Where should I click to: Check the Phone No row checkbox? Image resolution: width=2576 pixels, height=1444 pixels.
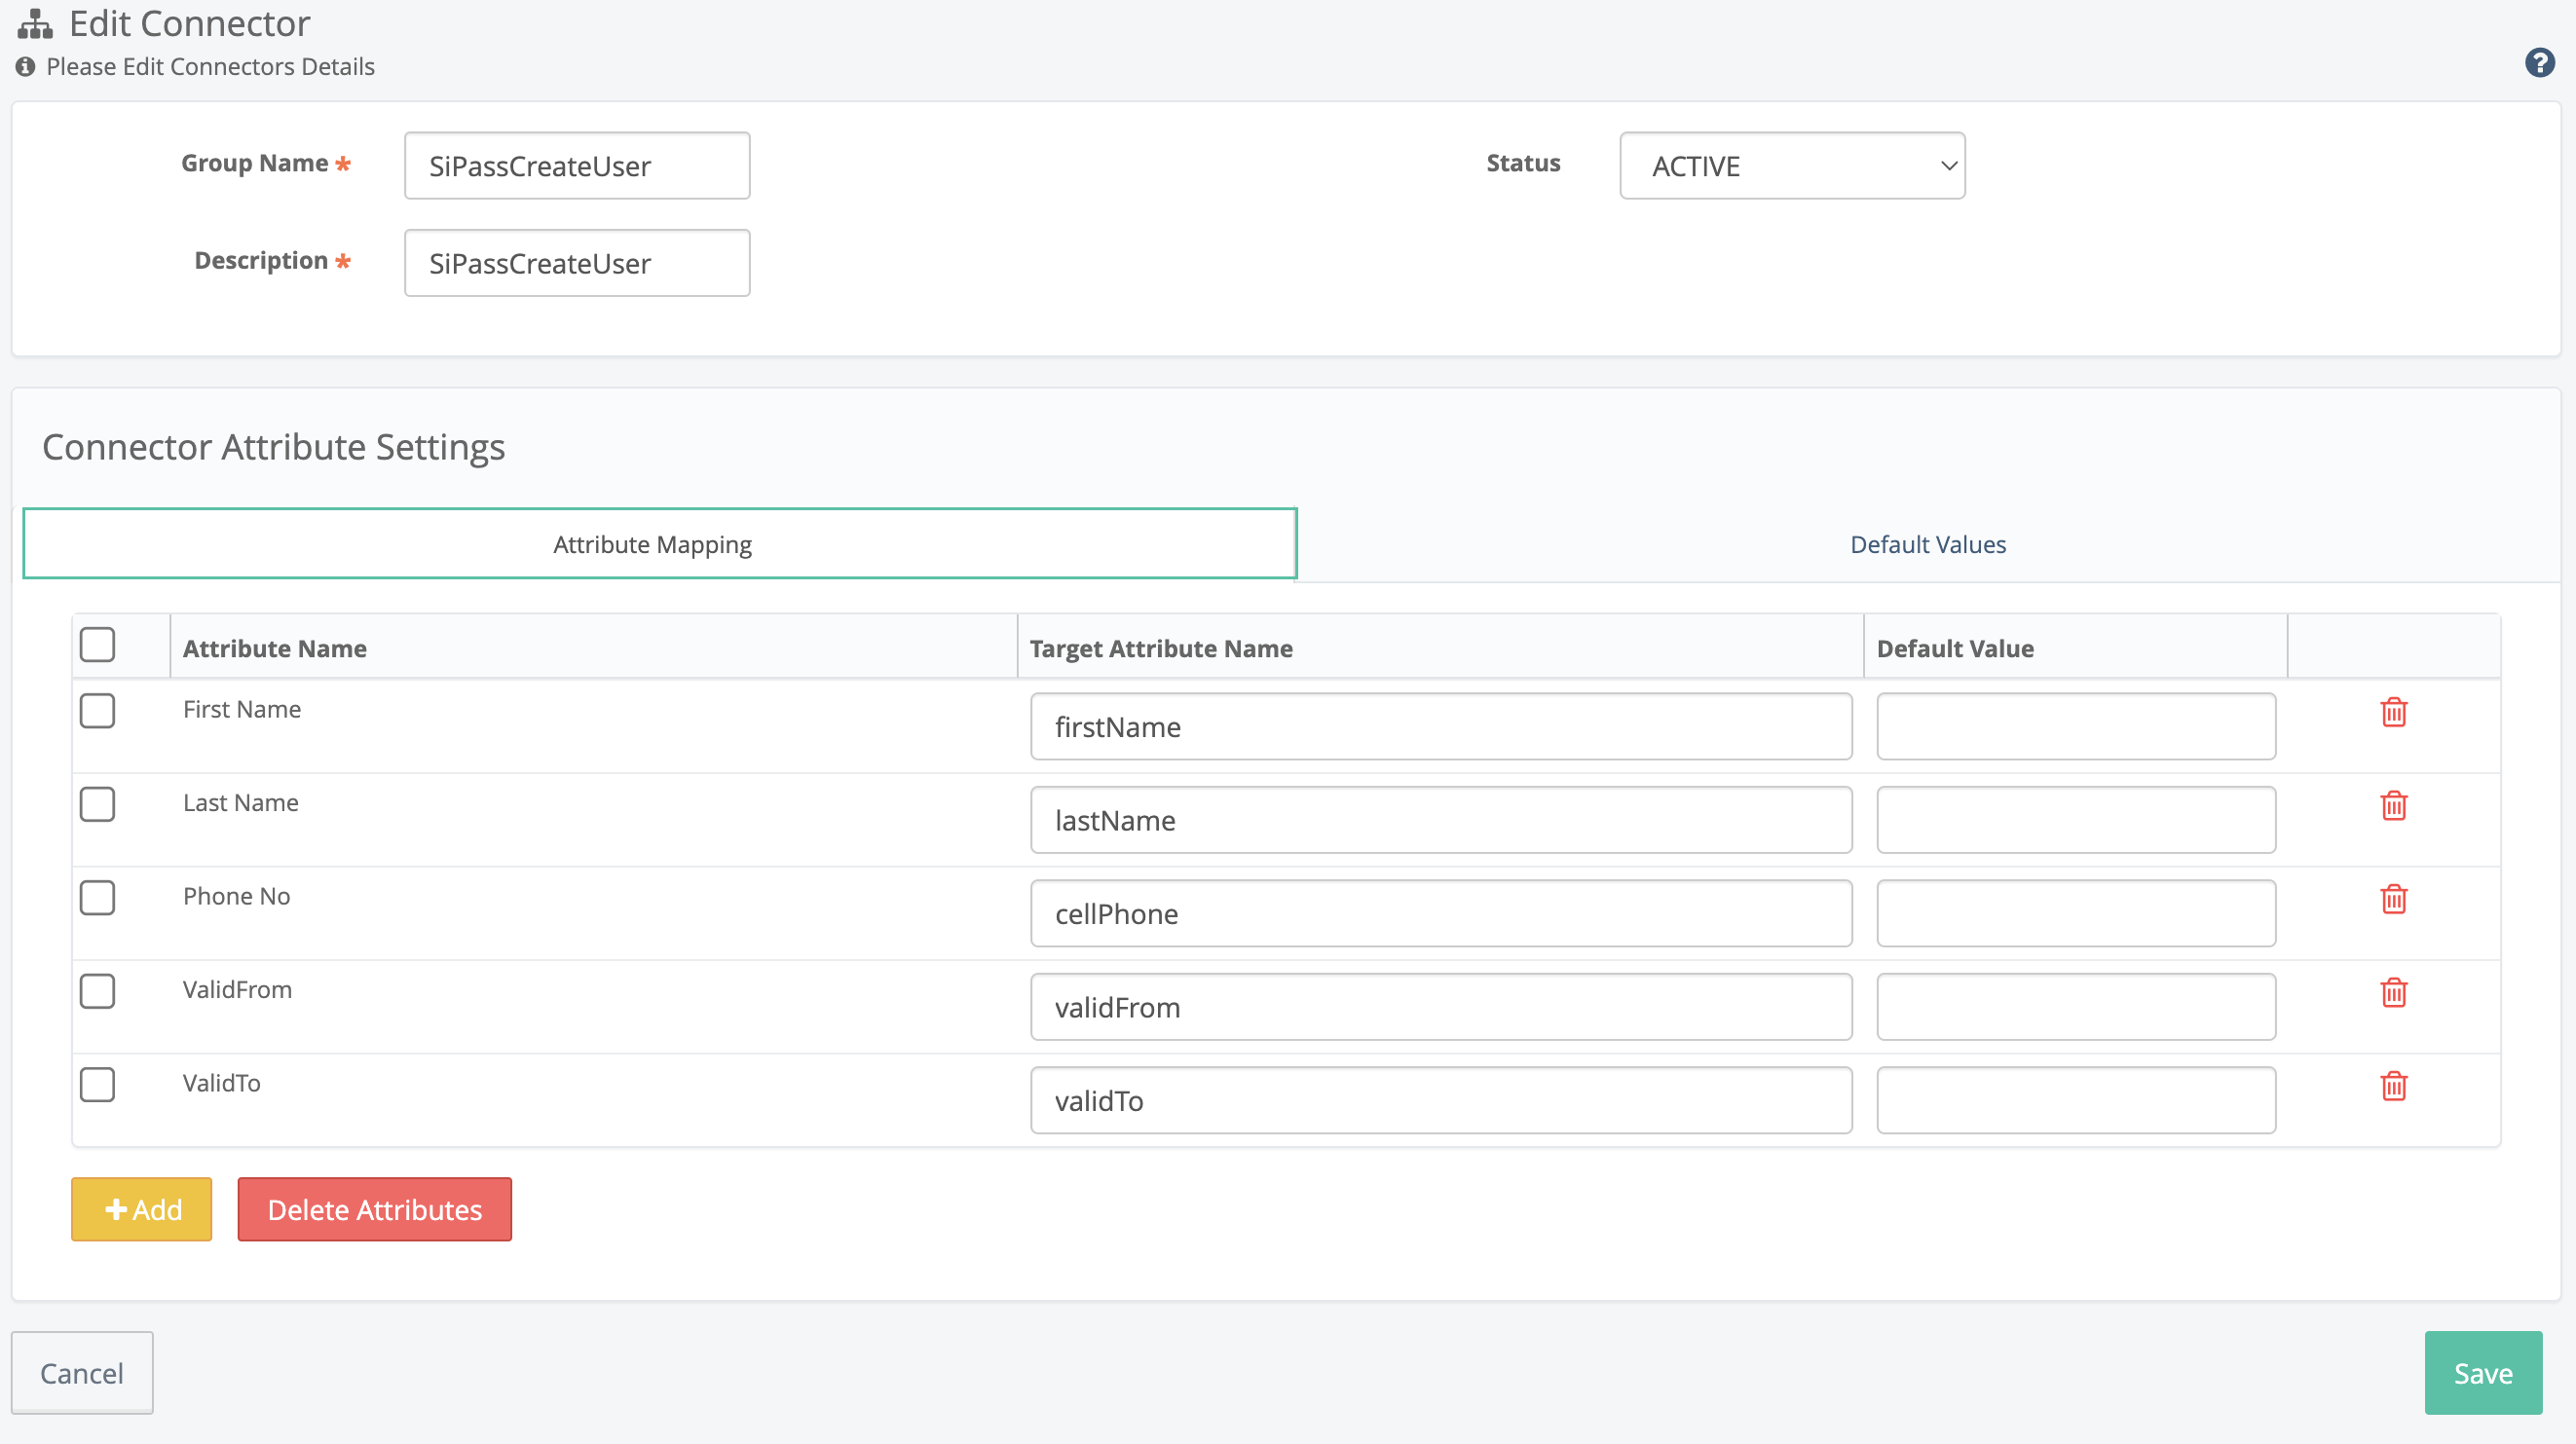click(x=97, y=898)
